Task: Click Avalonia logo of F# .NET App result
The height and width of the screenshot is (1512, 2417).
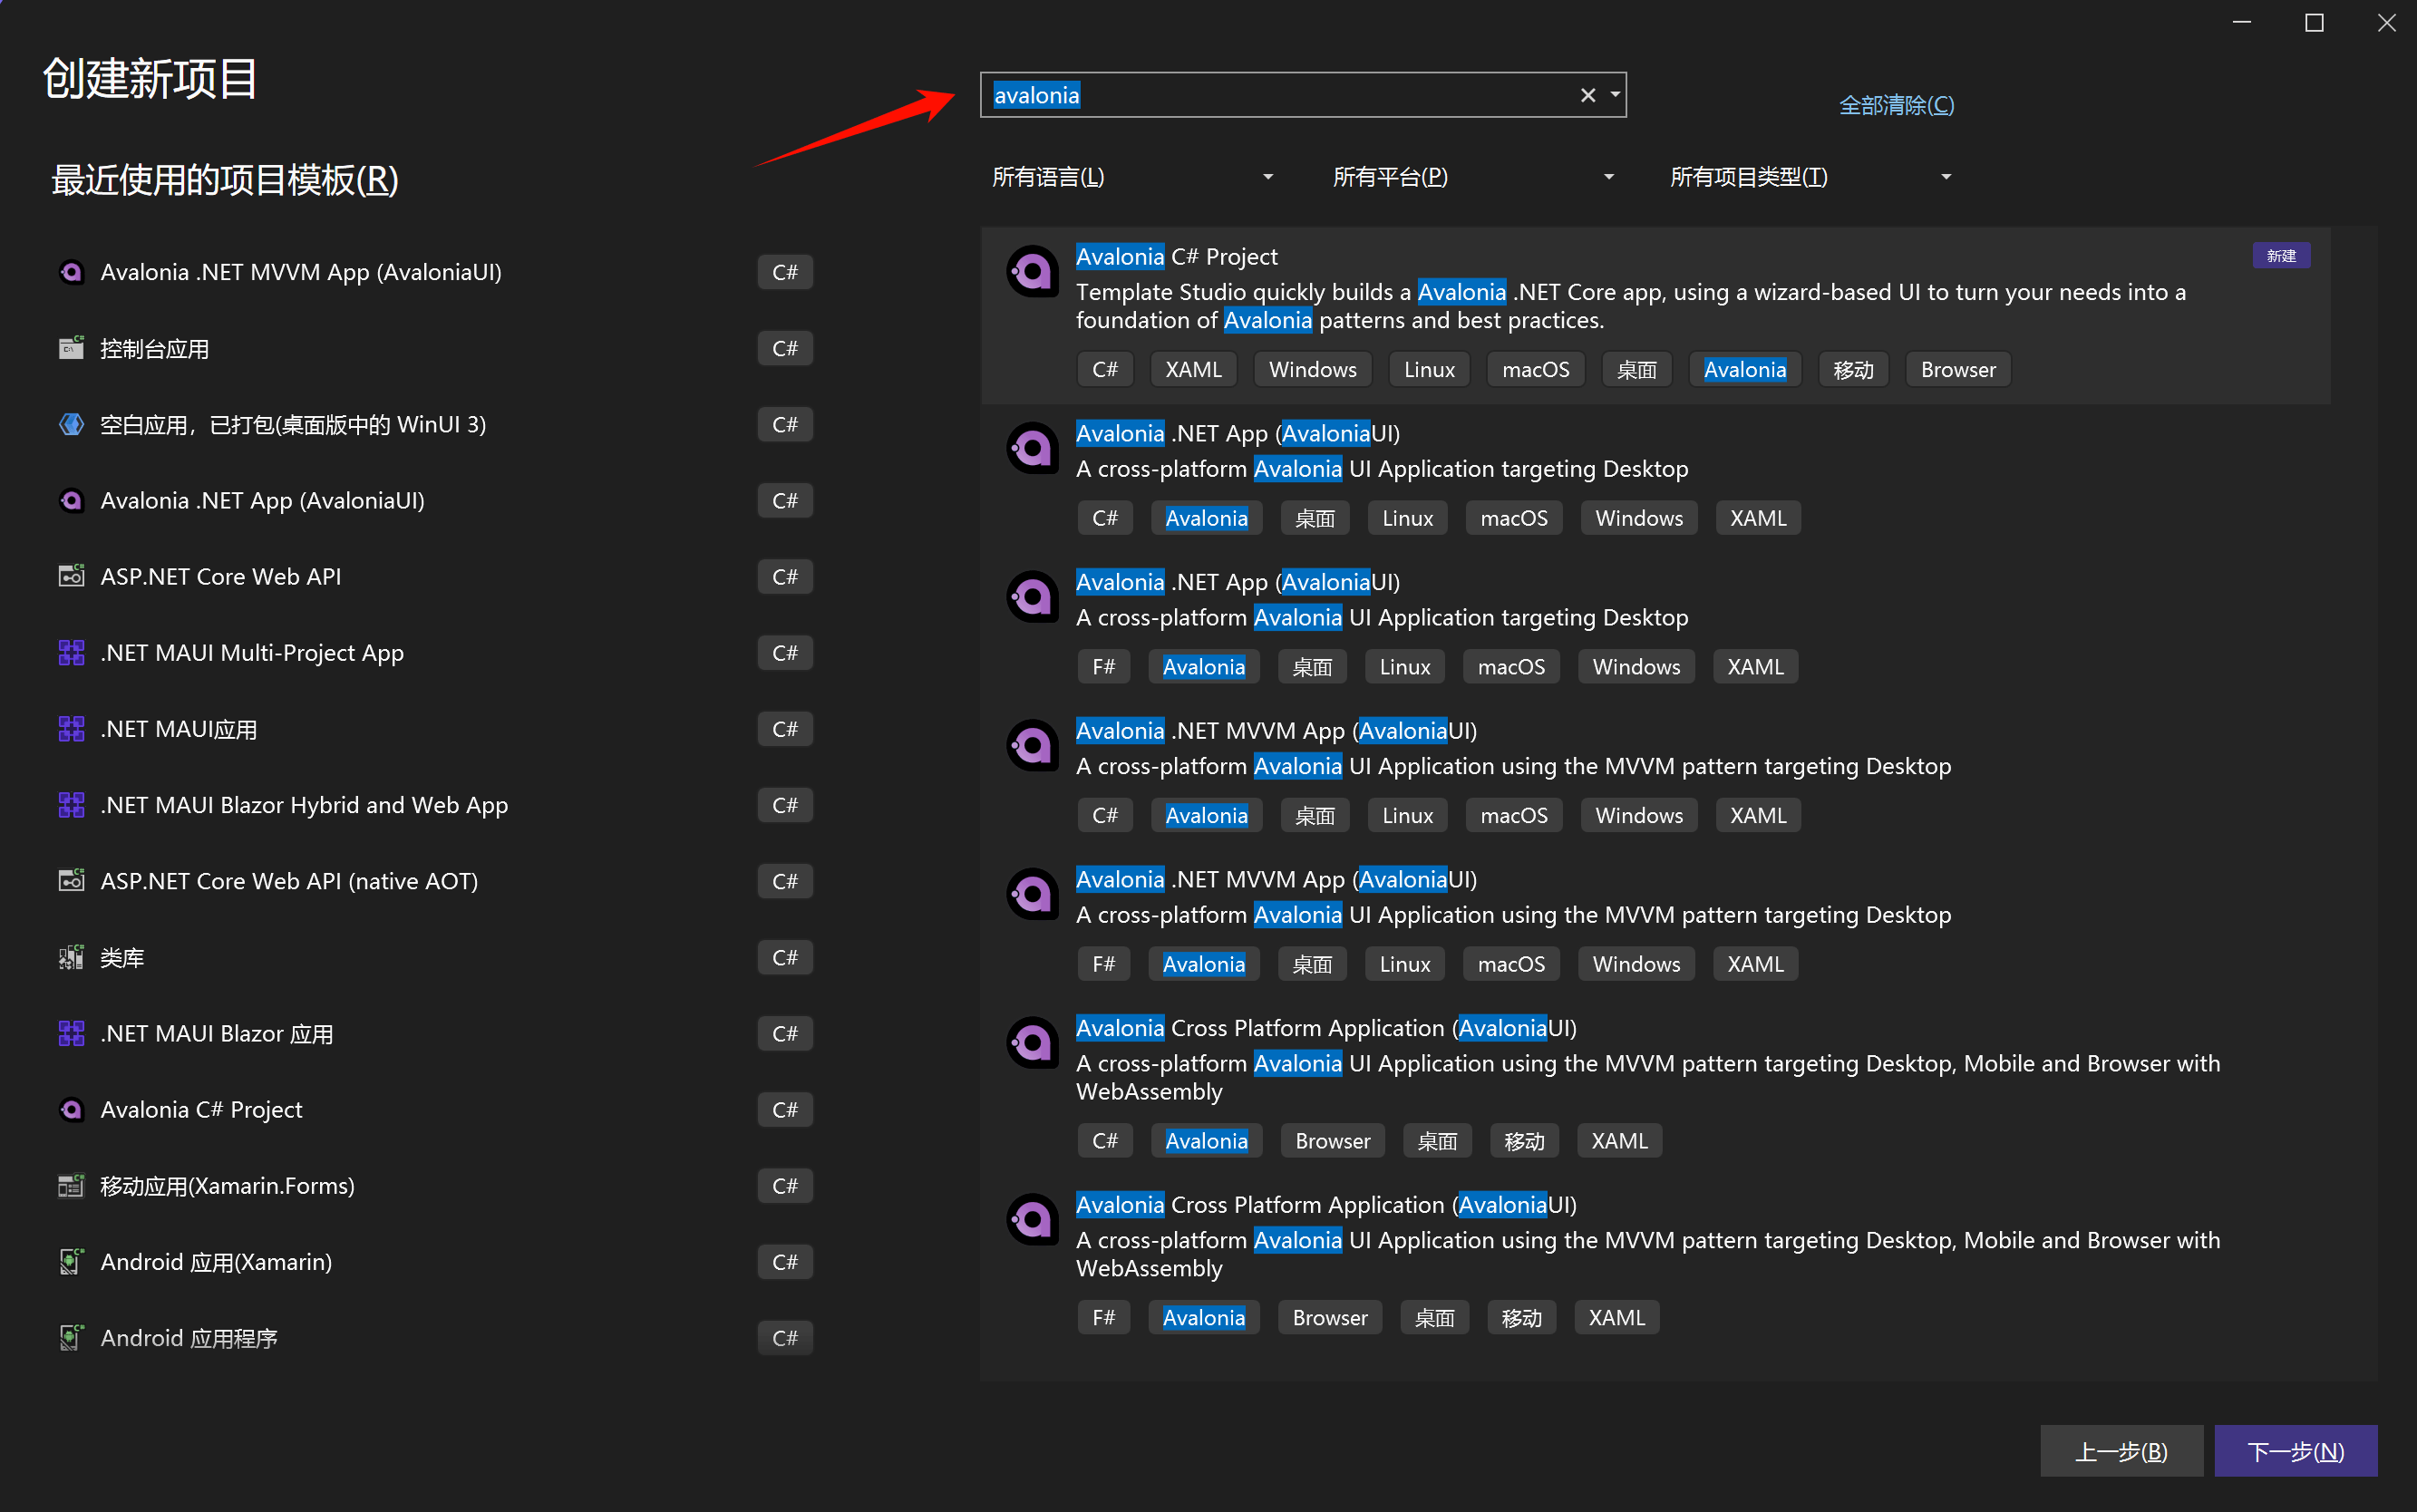Action: click(x=1032, y=597)
